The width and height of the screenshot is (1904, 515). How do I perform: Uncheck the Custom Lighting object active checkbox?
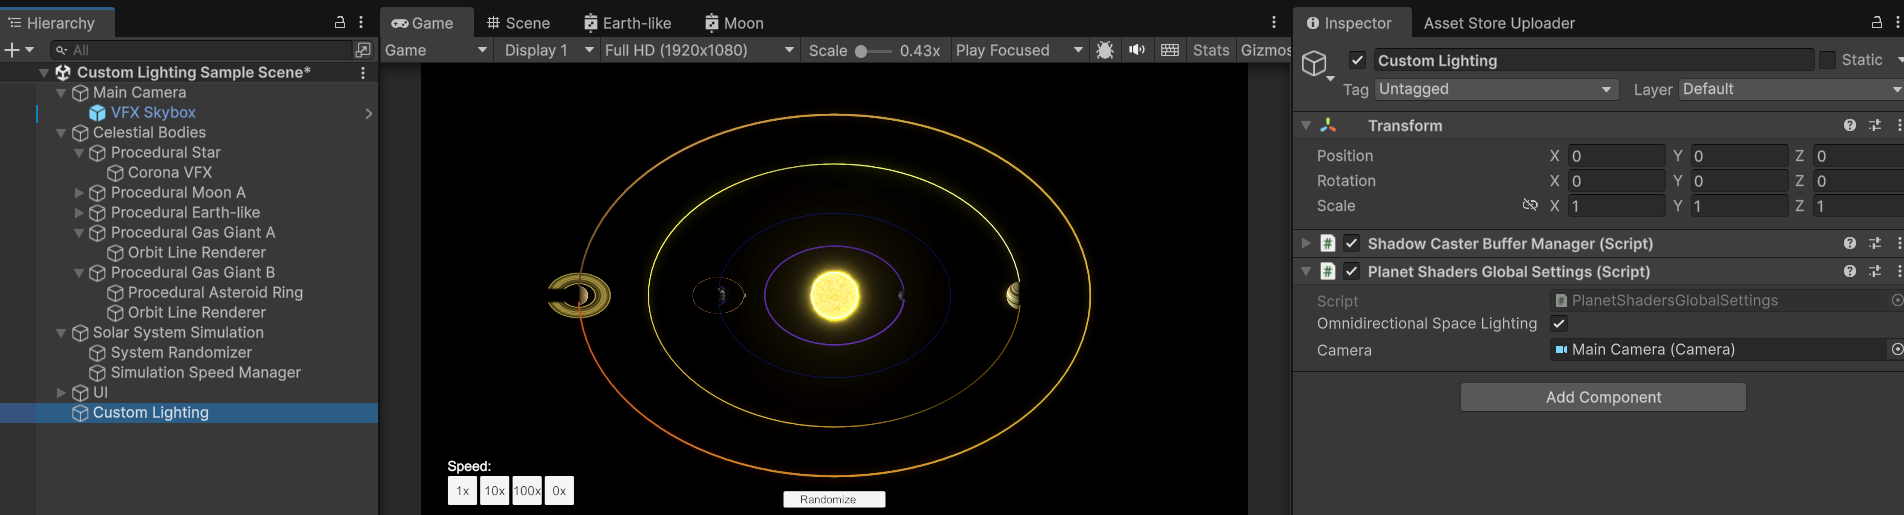point(1357,60)
